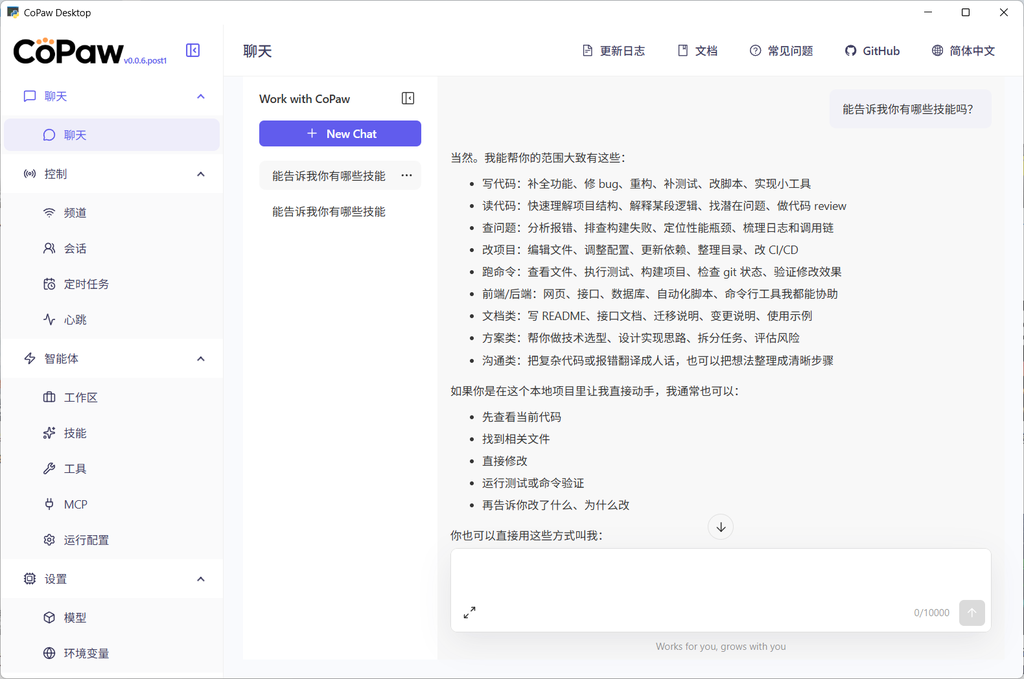Click the wrench icon for 工具
Screen dimensions: 1024x679
point(49,468)
